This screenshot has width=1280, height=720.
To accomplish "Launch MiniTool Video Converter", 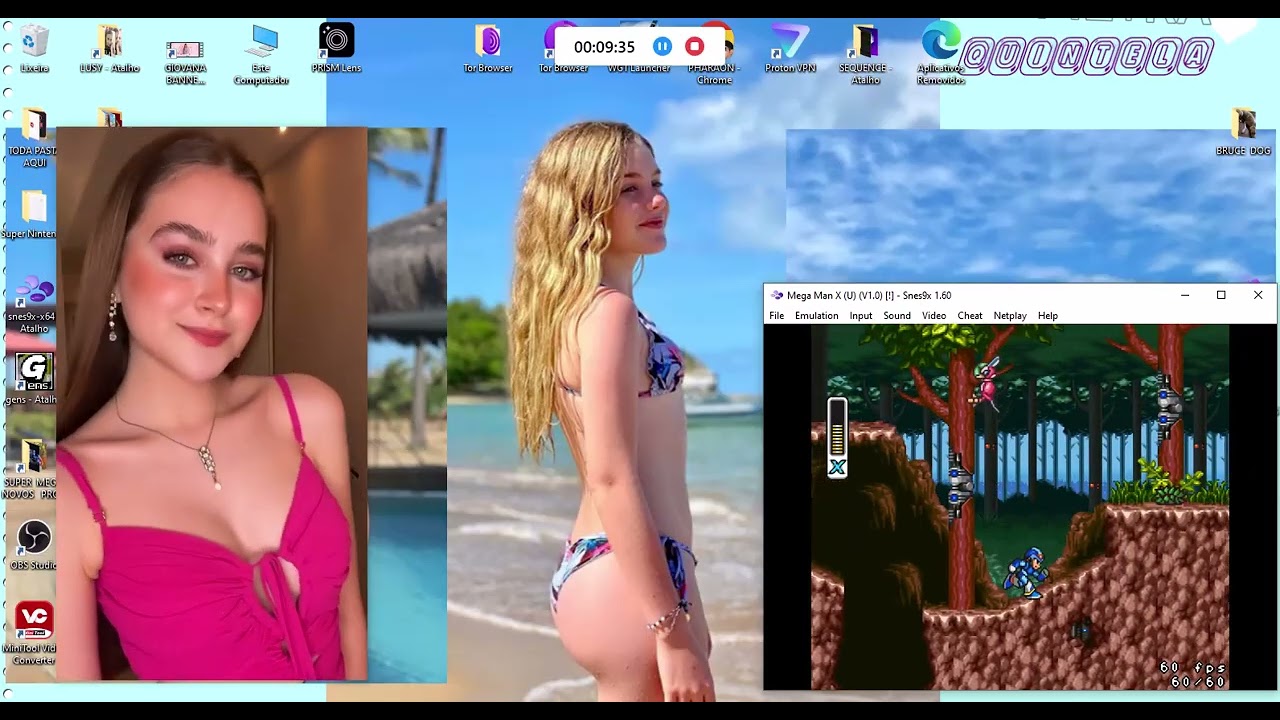I will tap(34, 633).
